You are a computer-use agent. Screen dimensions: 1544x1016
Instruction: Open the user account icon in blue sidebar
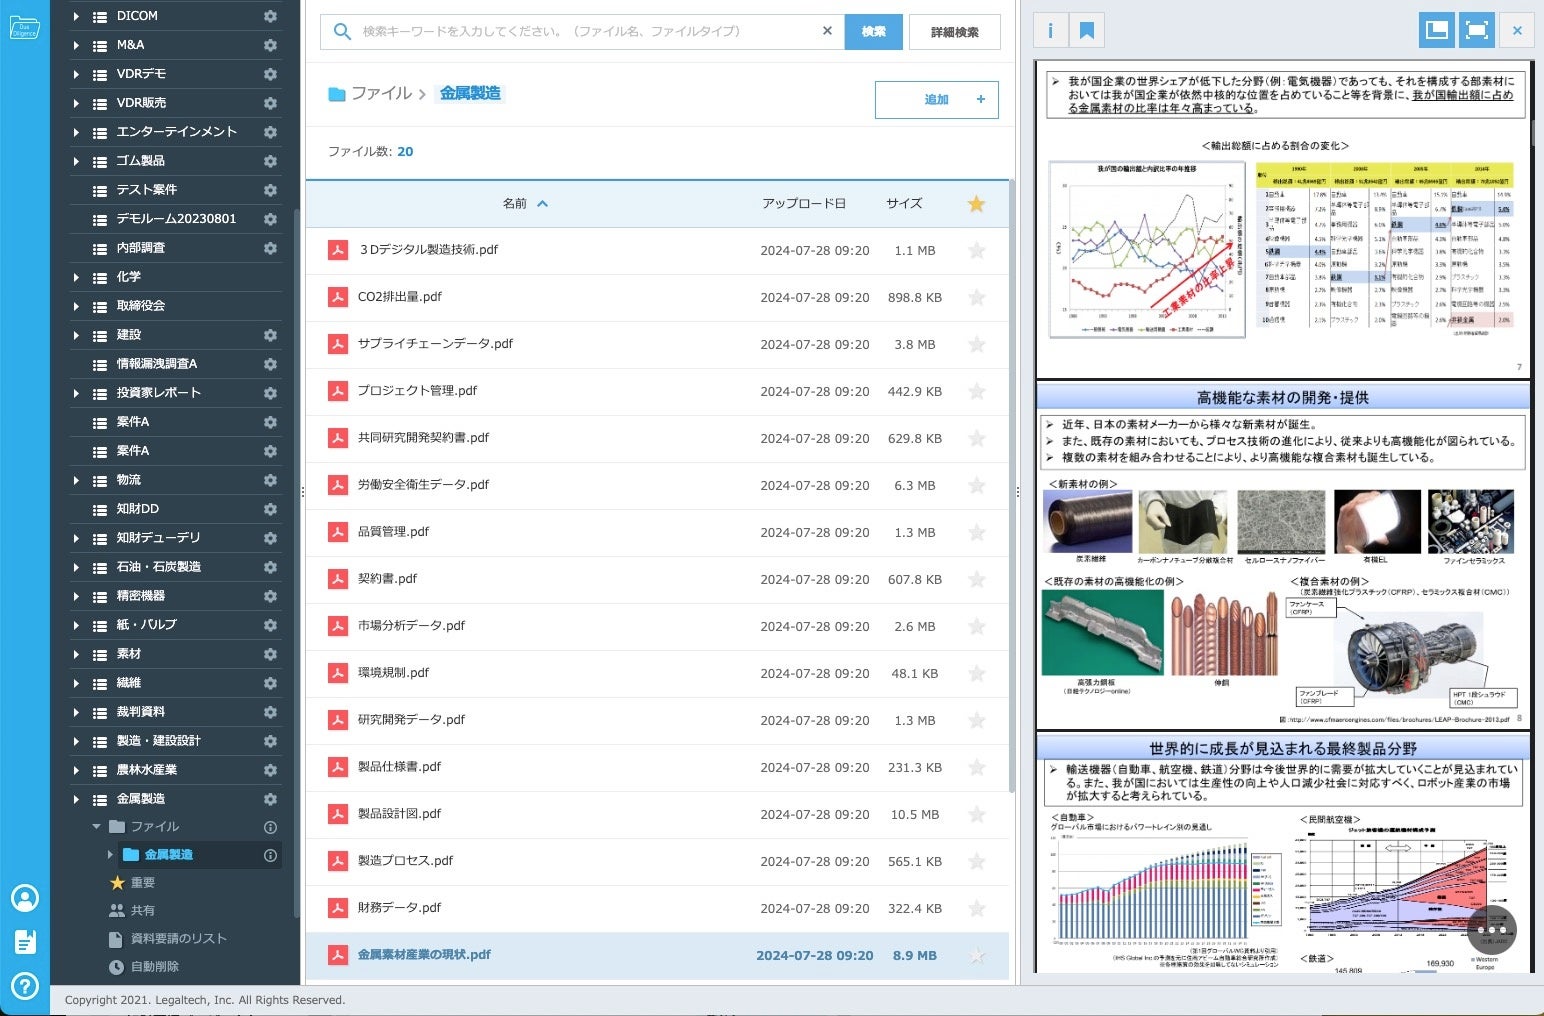25,898
